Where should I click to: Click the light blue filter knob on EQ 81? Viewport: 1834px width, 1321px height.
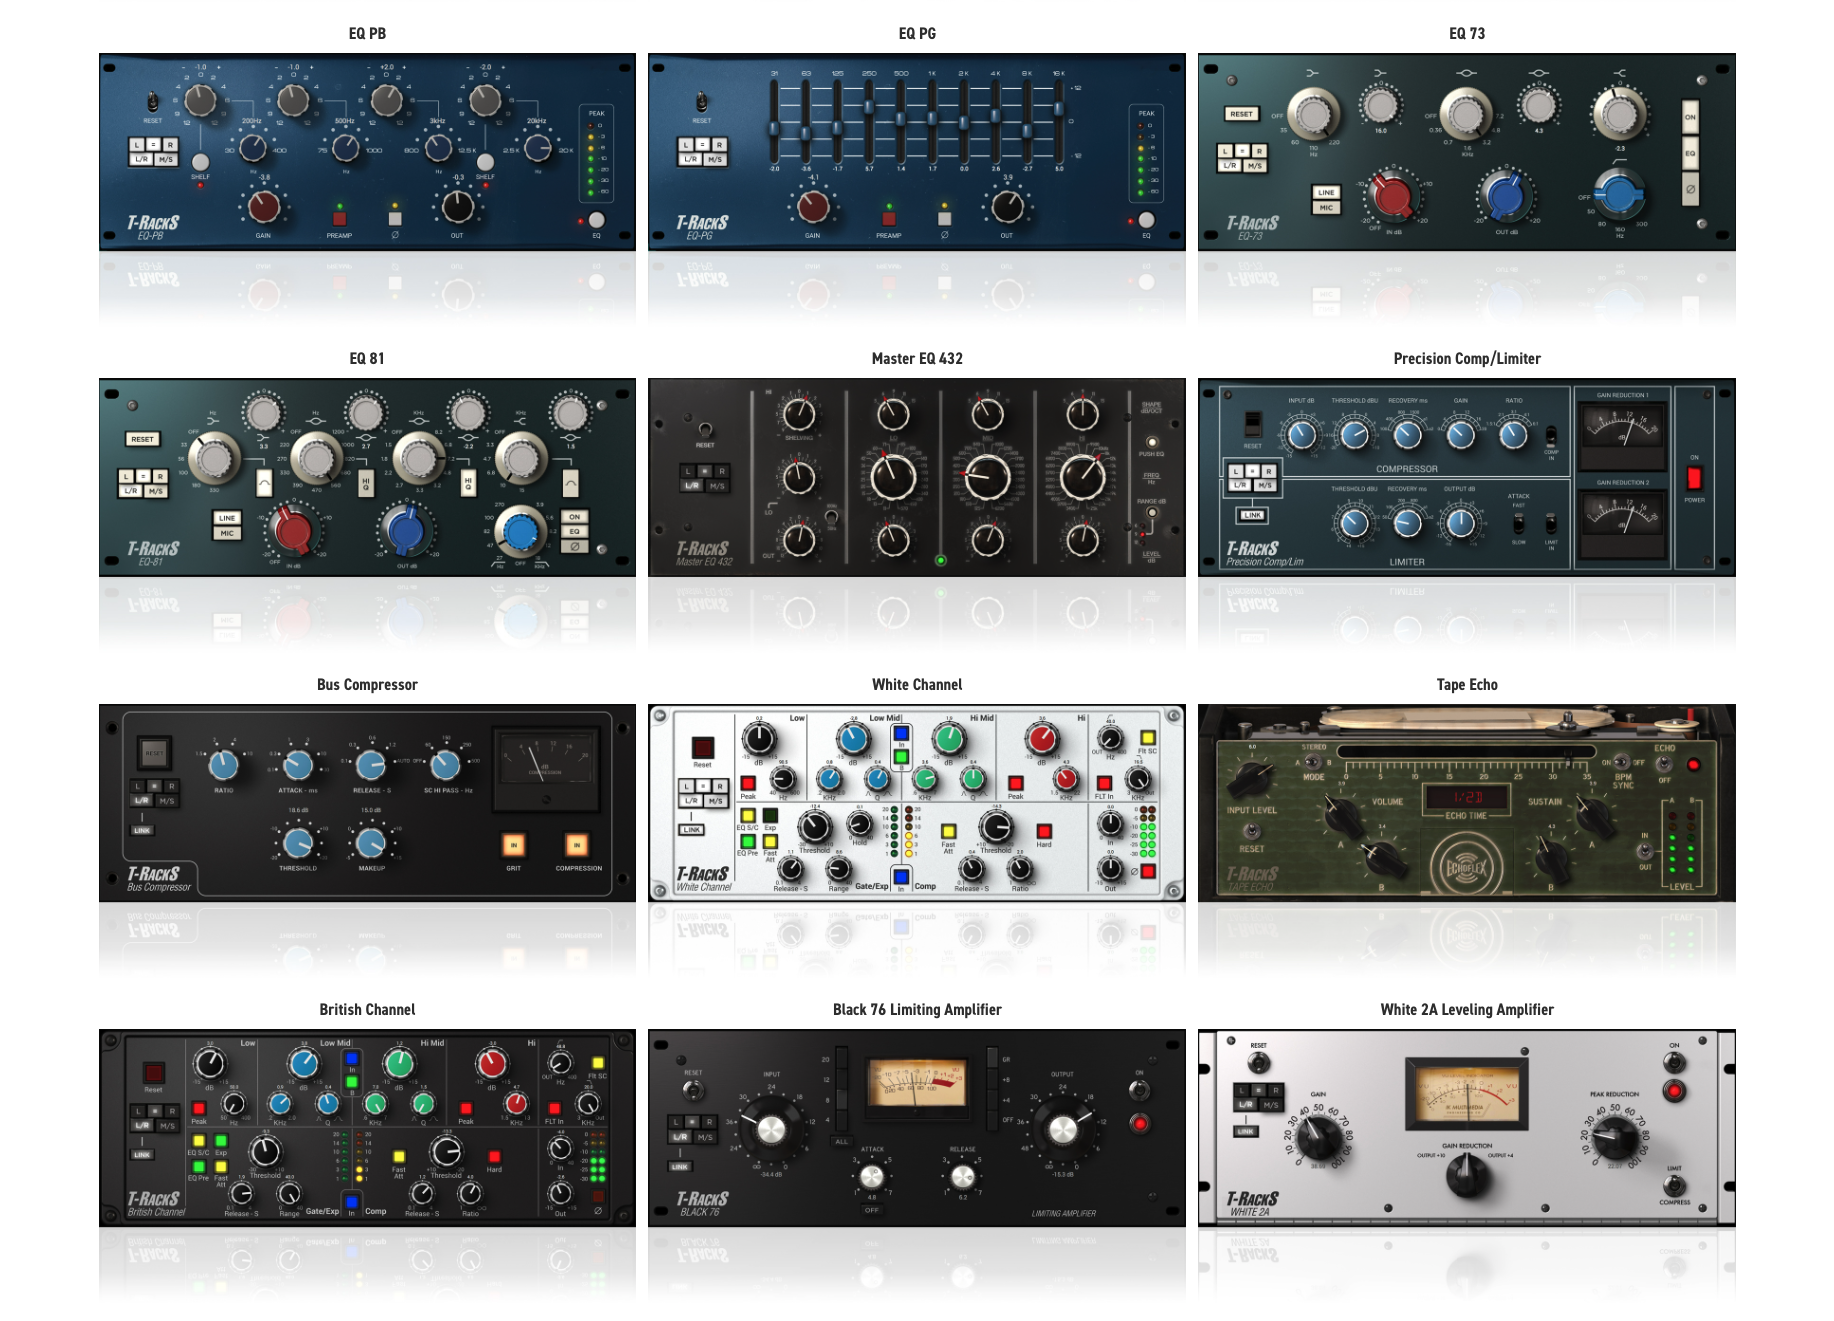(x=520, y=532)
